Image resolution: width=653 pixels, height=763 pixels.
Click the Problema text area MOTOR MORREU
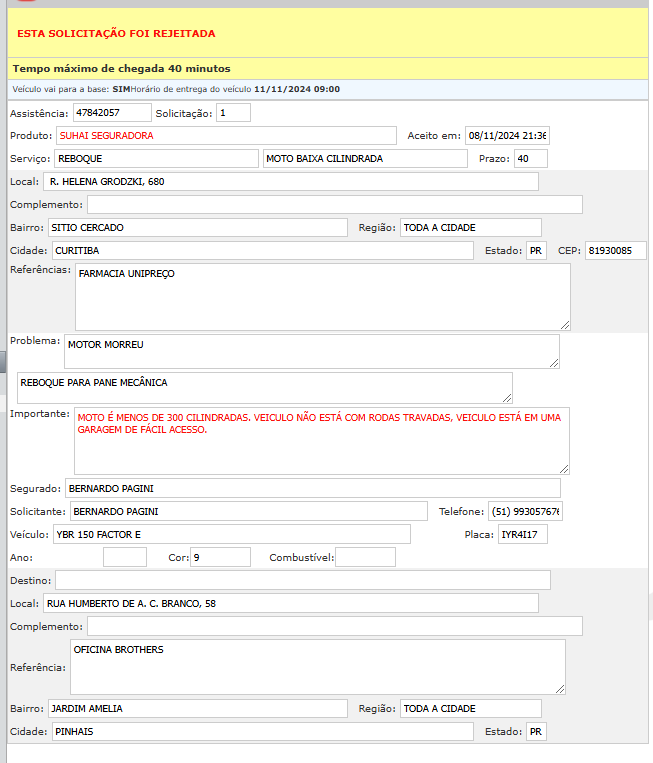(311, 351)
